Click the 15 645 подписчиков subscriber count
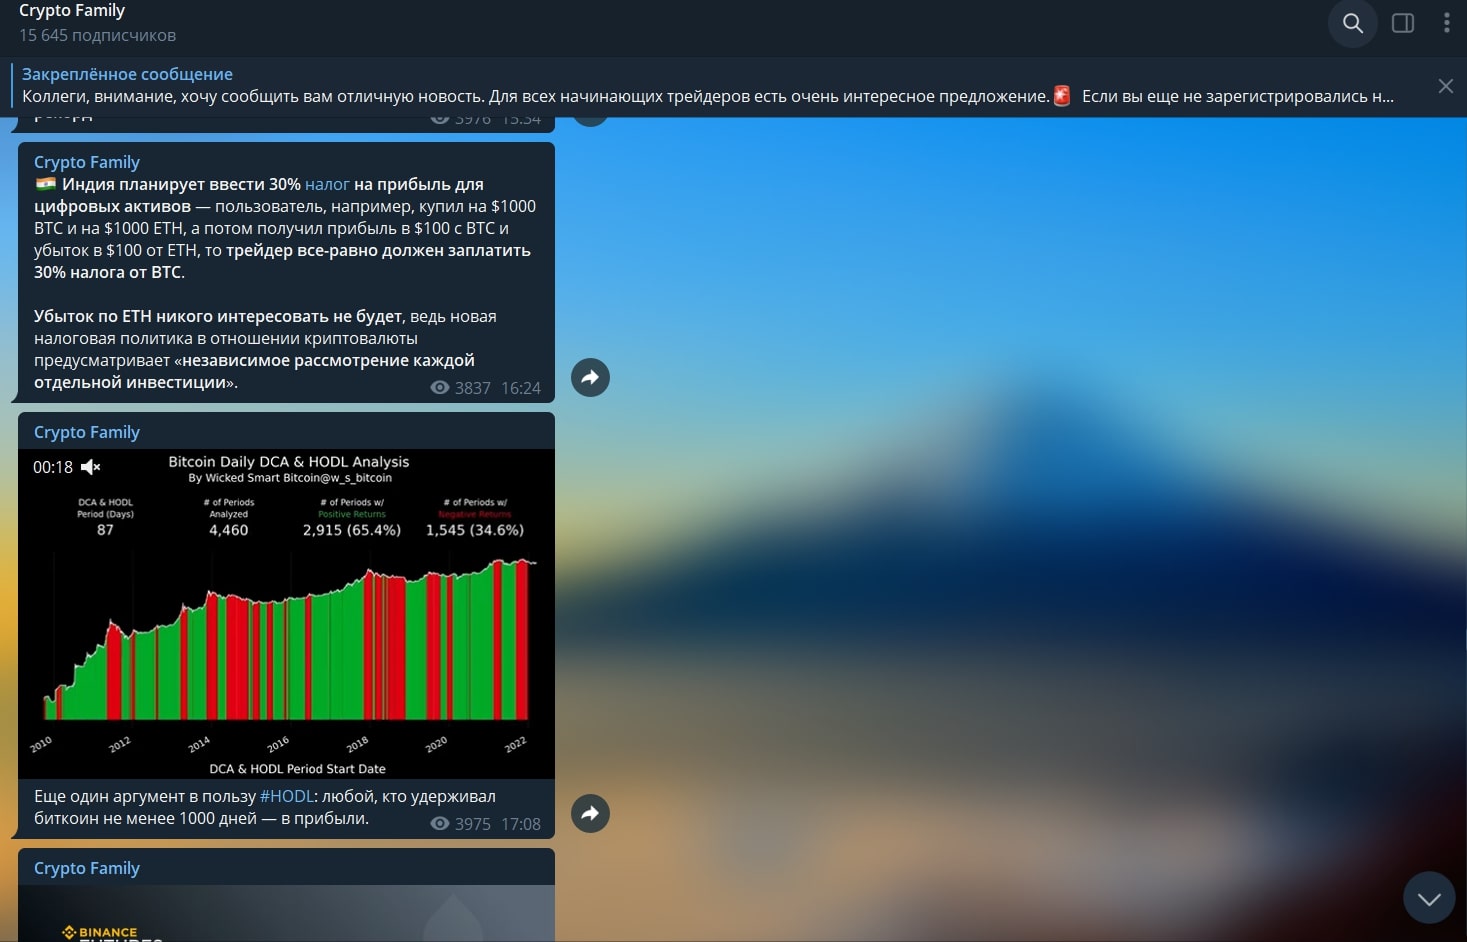Screen dimensions: 1467x942 (97, 35)
